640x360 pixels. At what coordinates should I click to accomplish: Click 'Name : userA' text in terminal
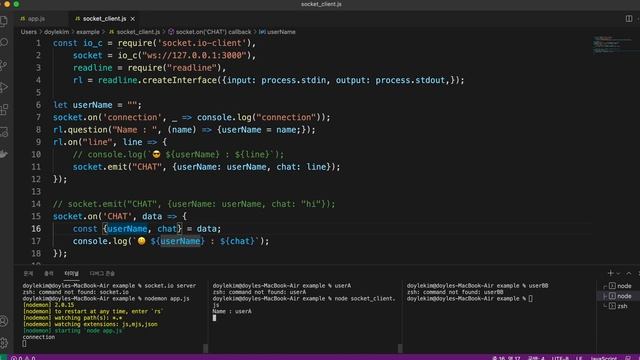click(232, 311)
